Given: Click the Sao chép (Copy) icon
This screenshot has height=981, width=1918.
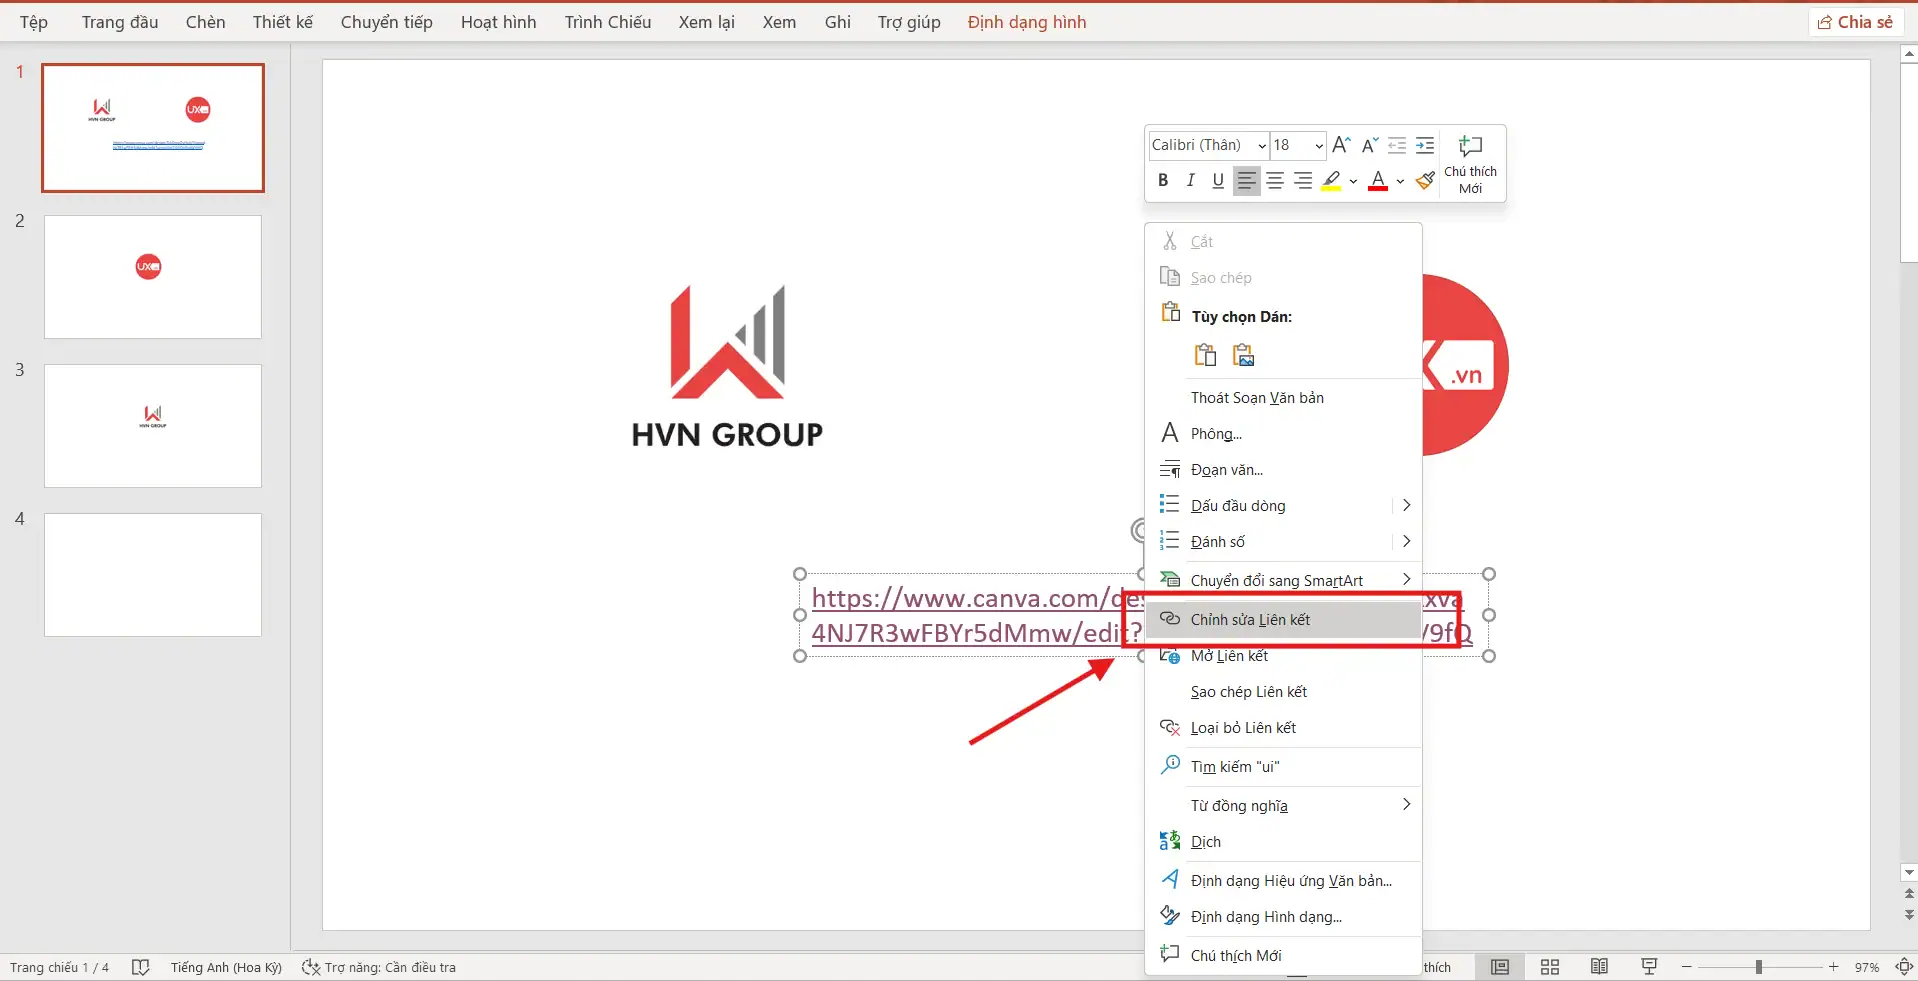Looking at the screenshot, I should [x=1169, y=277].
